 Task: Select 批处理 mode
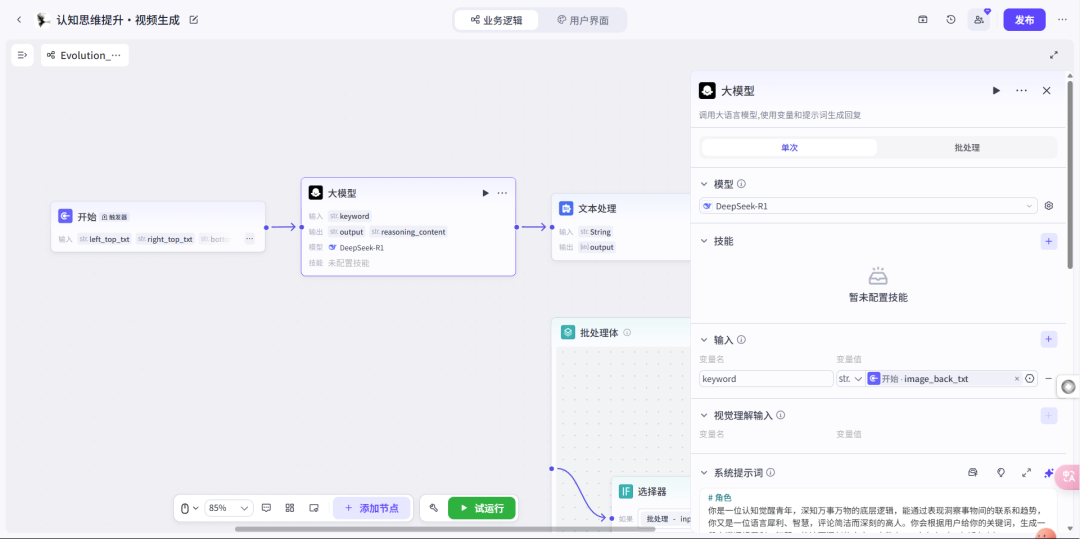pos(967,147)
